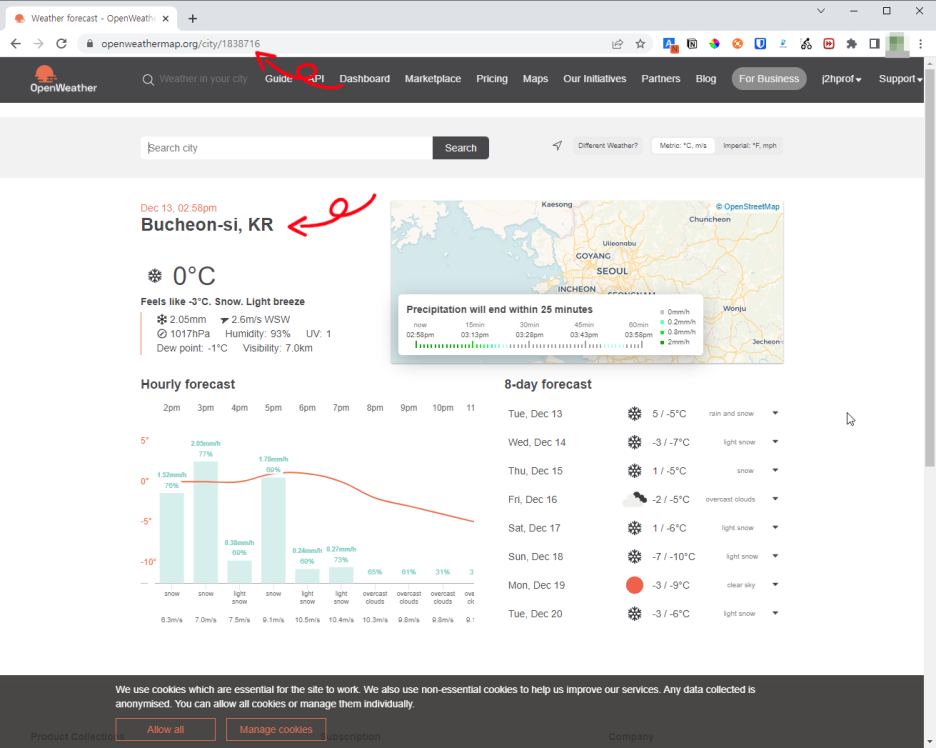Click the For Business button

pyautogui.click(x=769, y=79)
